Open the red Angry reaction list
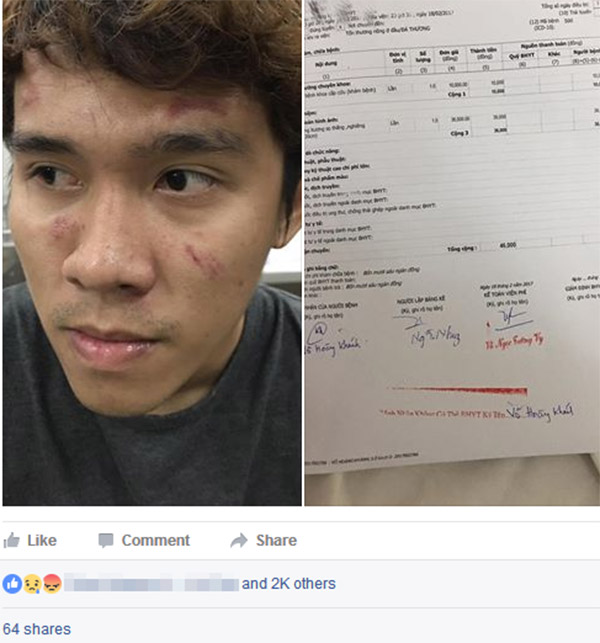Screen dimensions: 600x643 pos(52,584)
